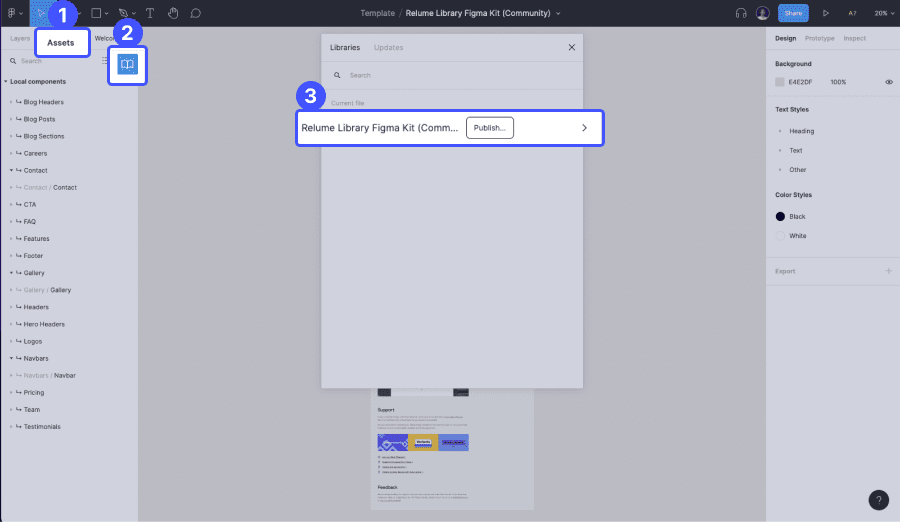Select the White color style
Screen dimensions: 900x522
[x=792, y=236]
